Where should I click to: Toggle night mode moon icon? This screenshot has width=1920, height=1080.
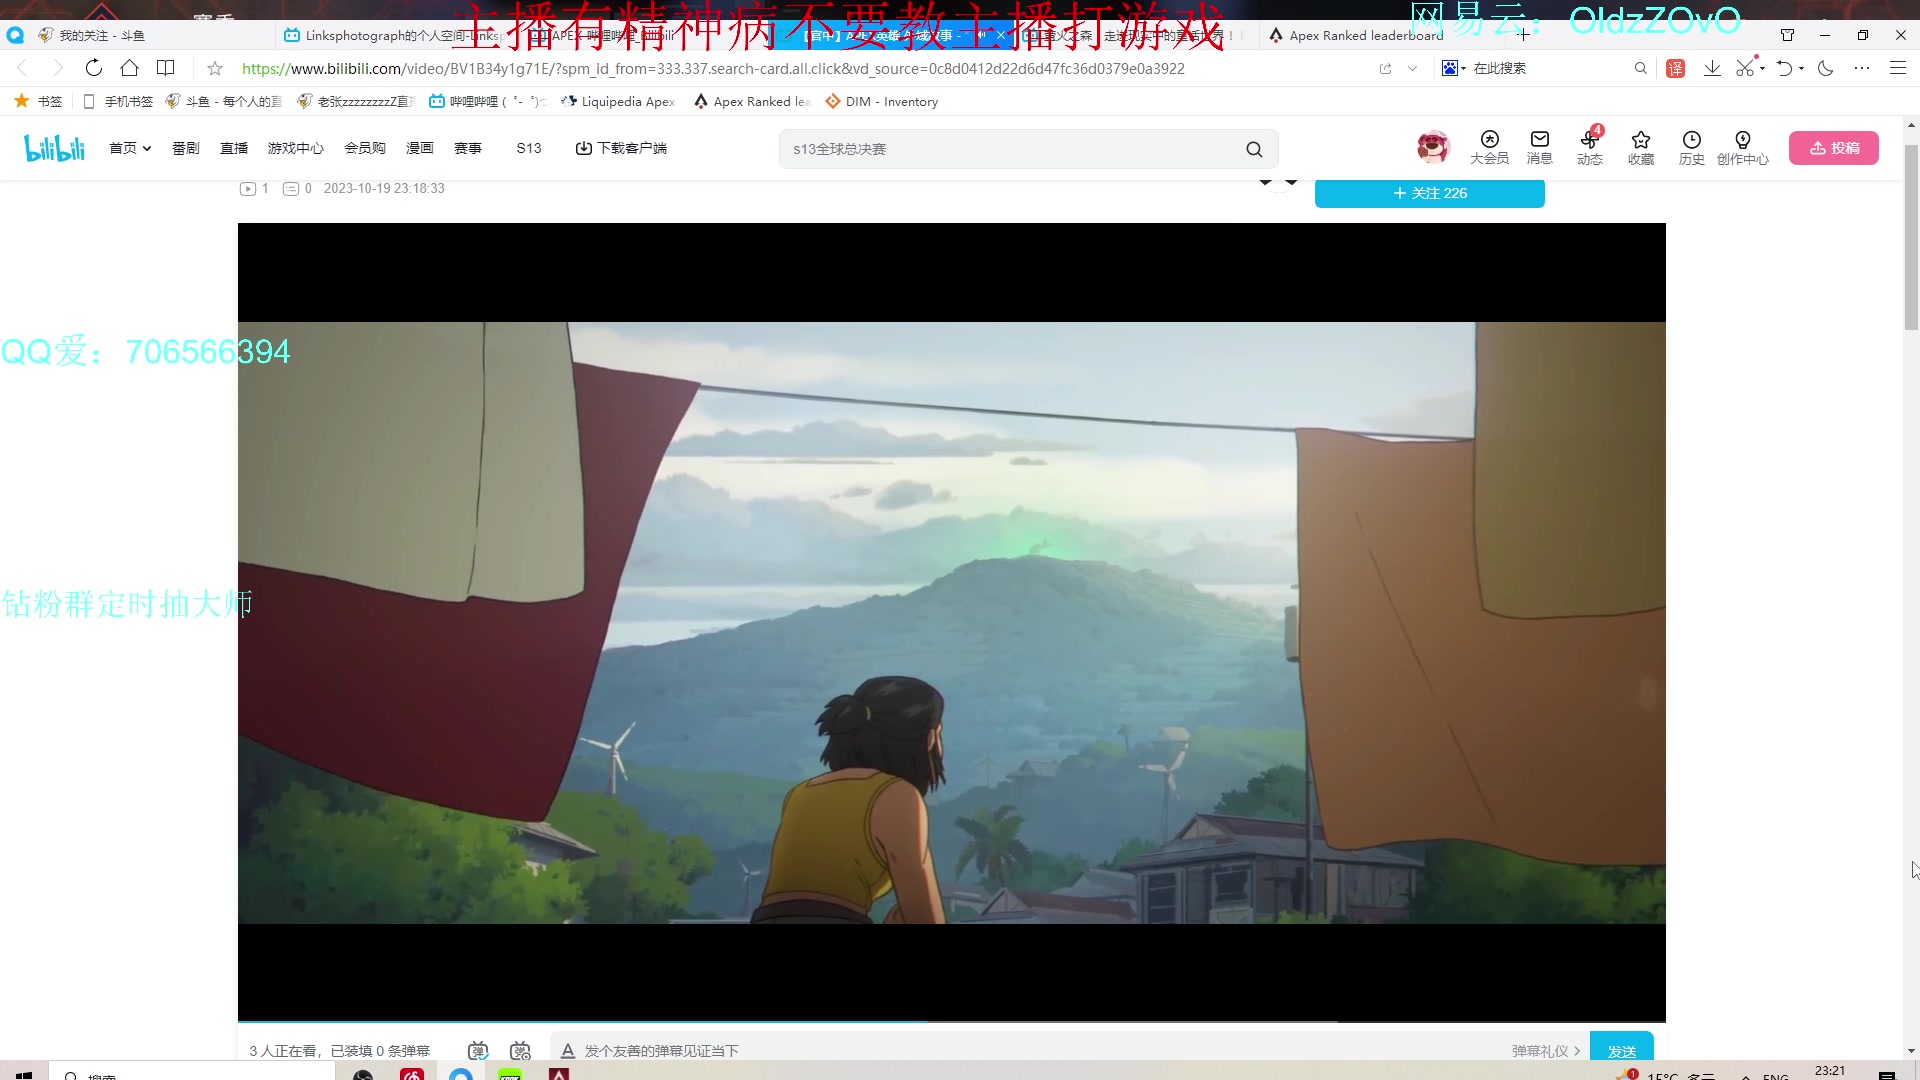click(x=1825, y=68)
